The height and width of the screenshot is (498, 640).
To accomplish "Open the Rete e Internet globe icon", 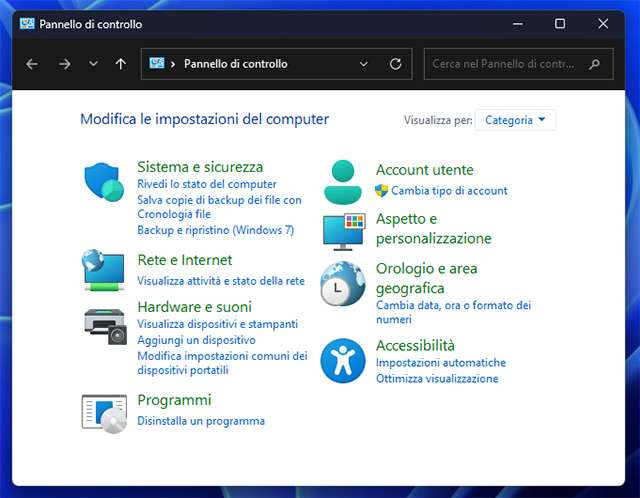I will [104, 270].
